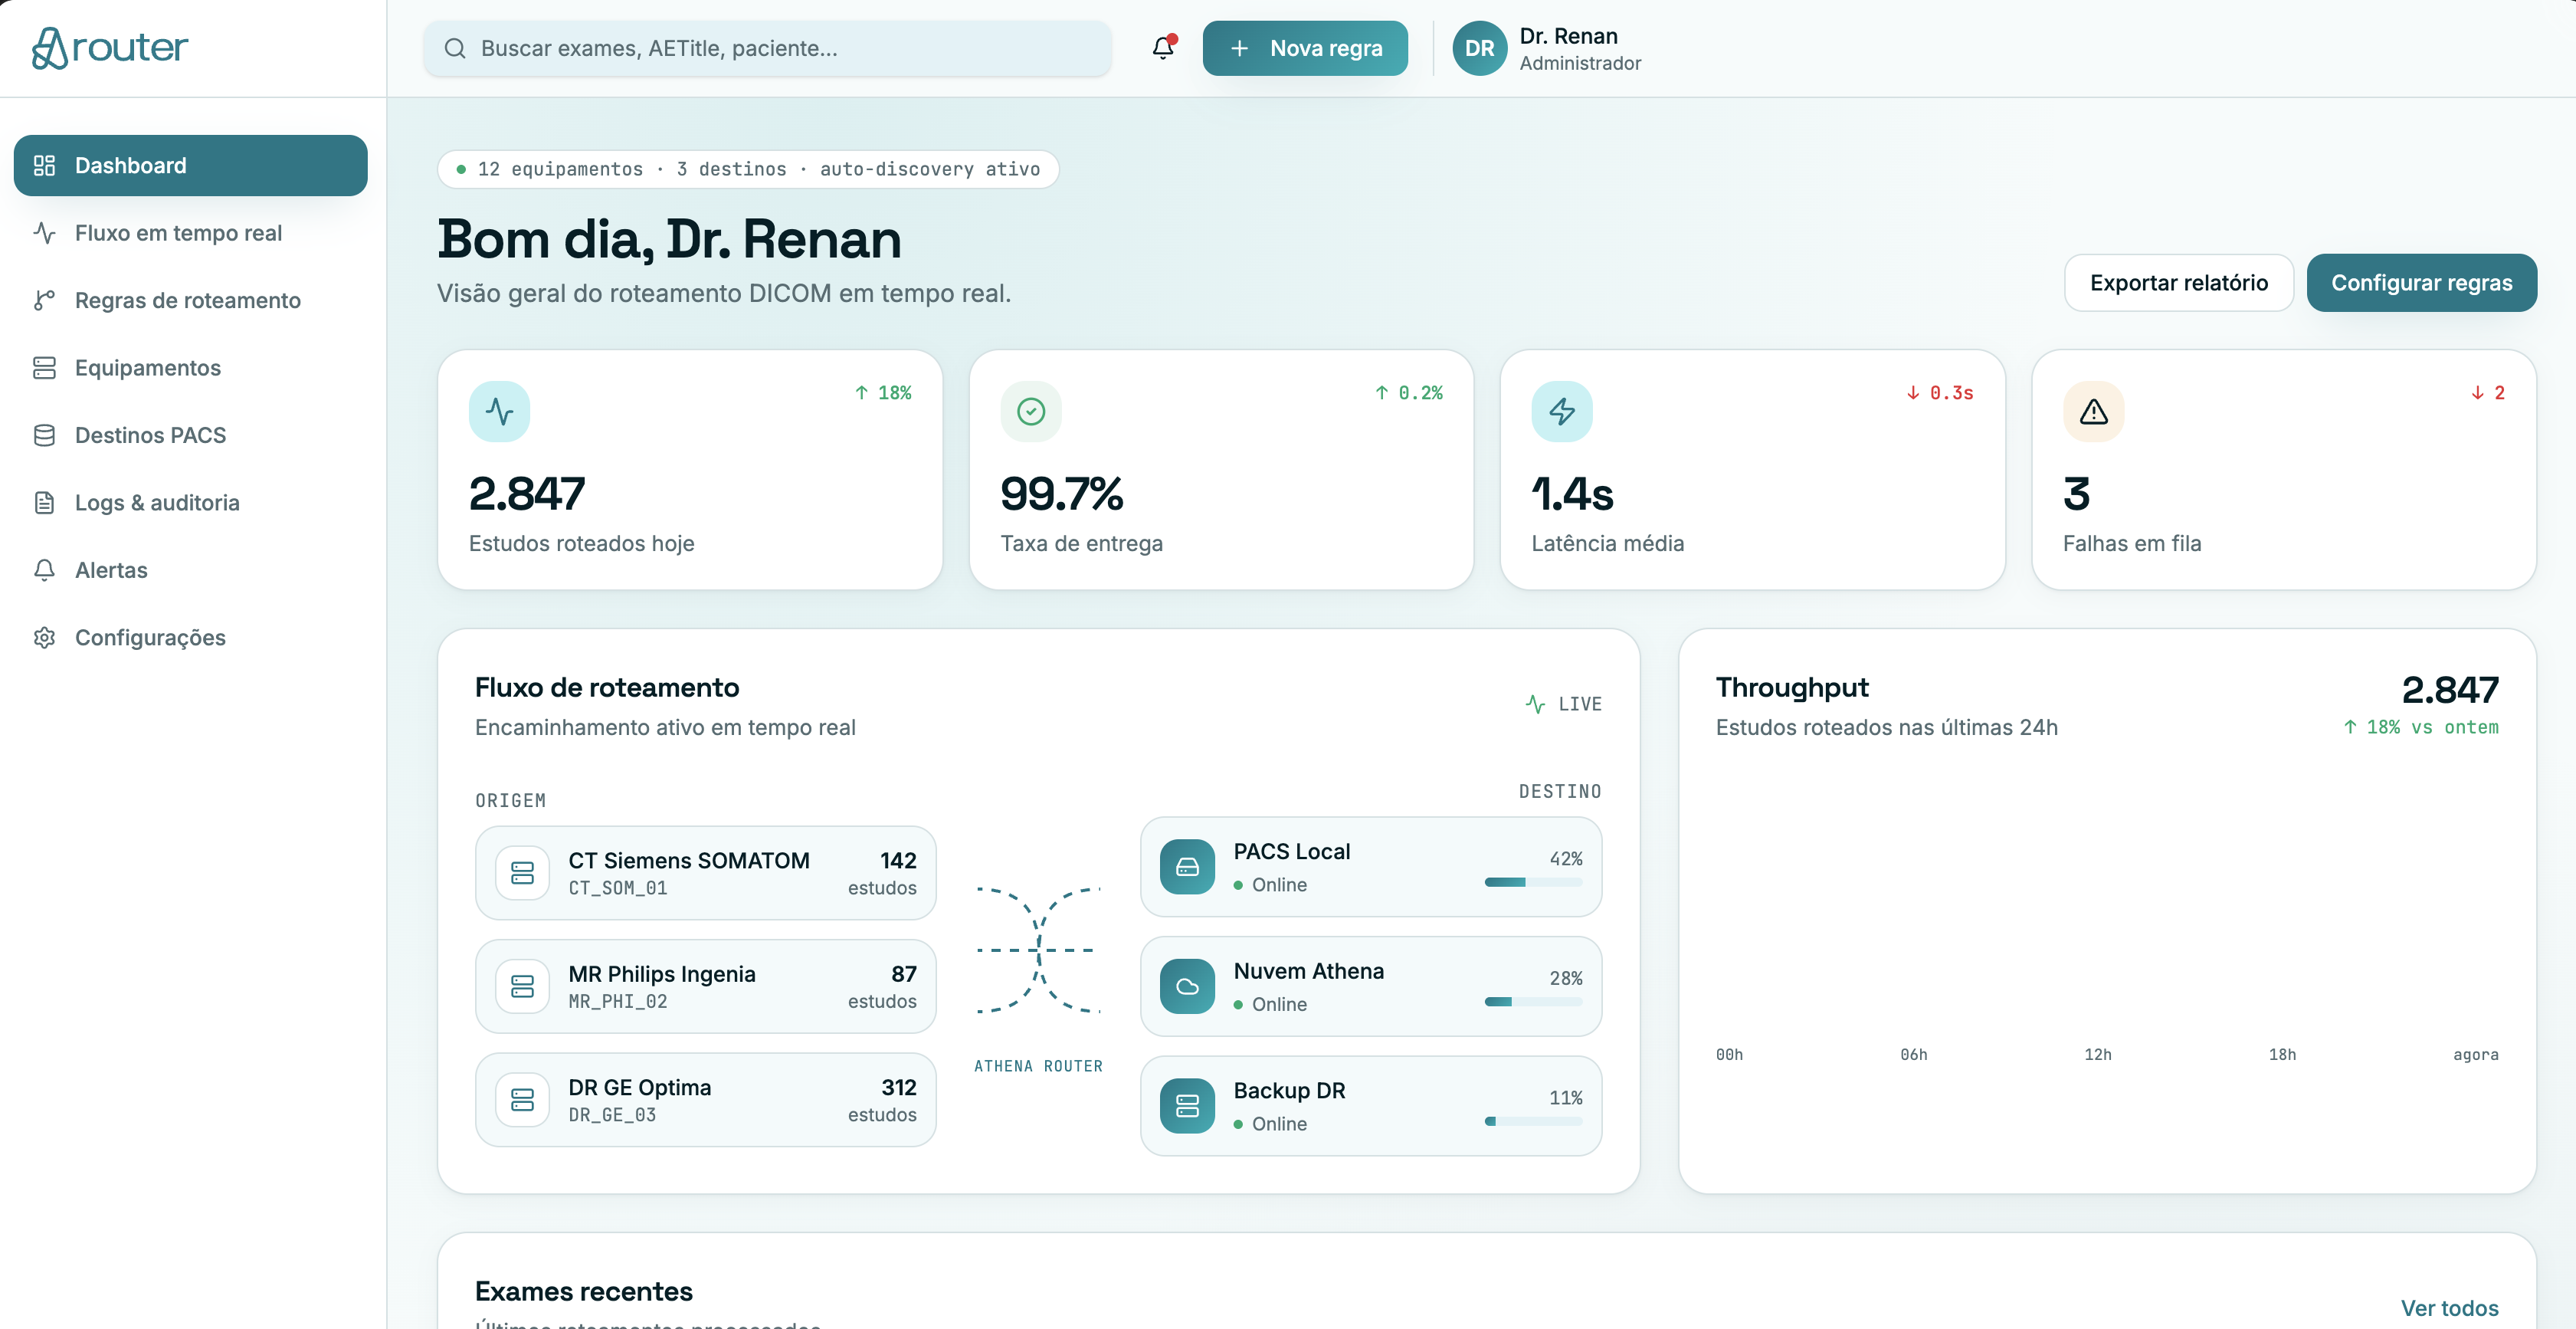2576x1329 pixels.
Task: Follow the Ver todos link
Action: pos(2449,1308)
